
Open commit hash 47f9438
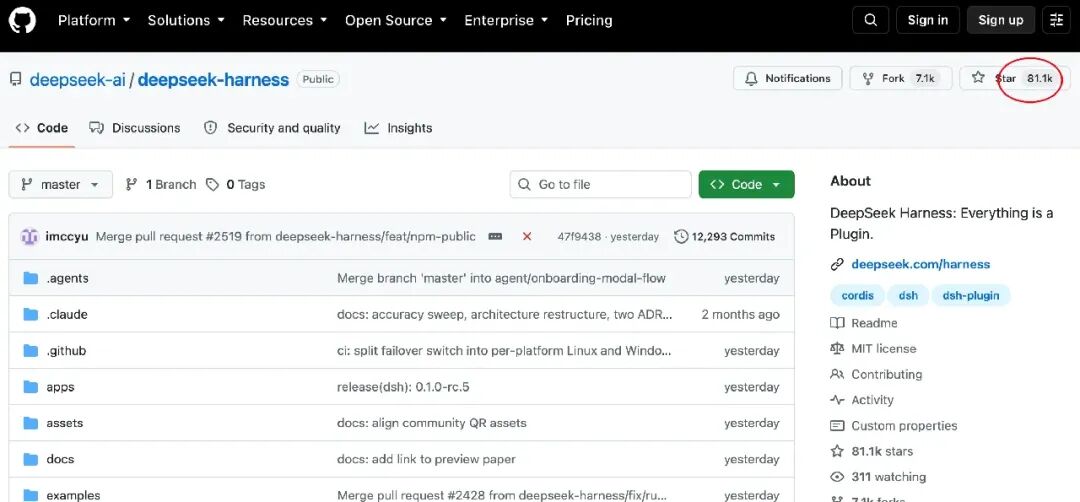click(579, 236)
